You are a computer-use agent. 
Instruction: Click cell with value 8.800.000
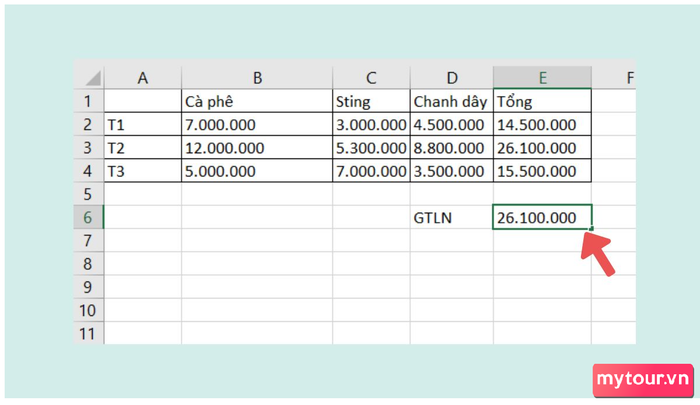[452, 147]
